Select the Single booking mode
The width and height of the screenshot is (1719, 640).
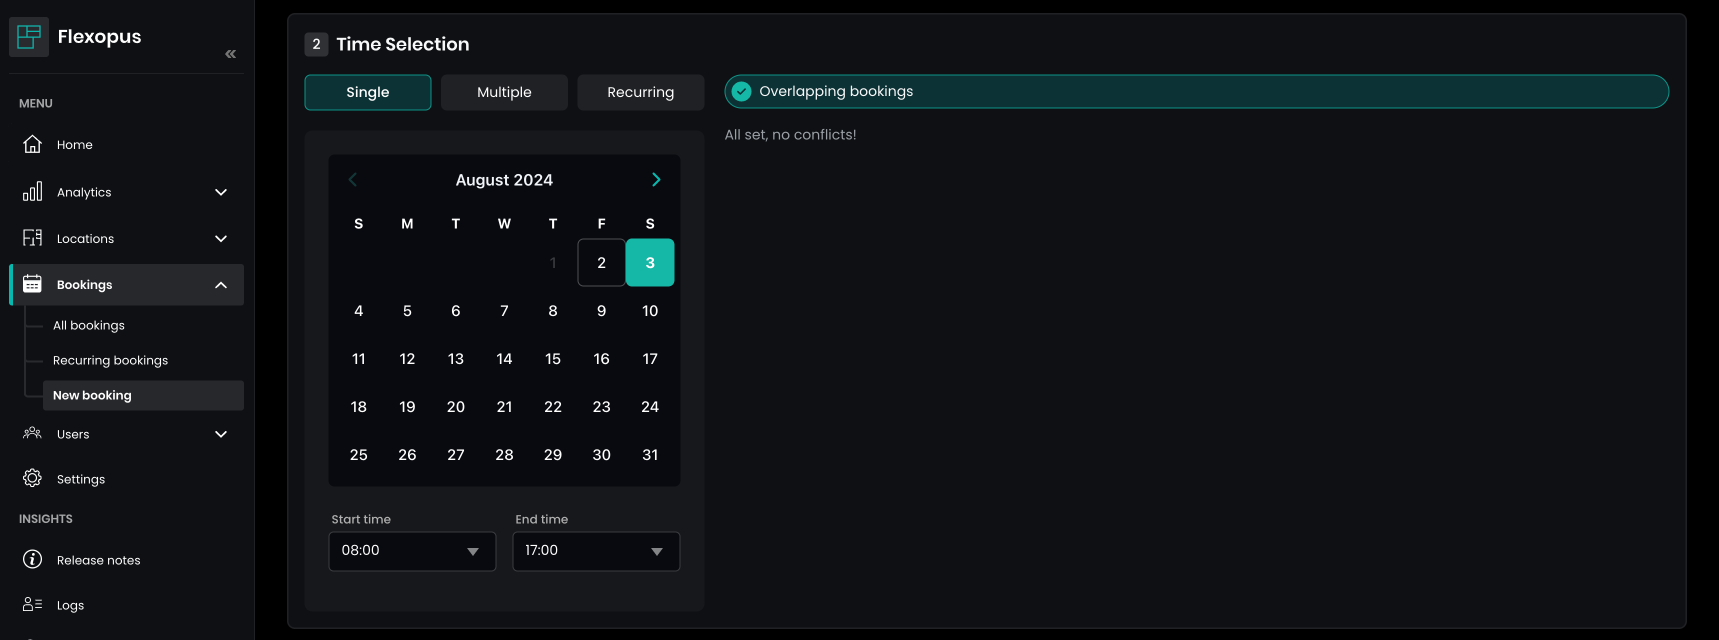tap(368, 92)
